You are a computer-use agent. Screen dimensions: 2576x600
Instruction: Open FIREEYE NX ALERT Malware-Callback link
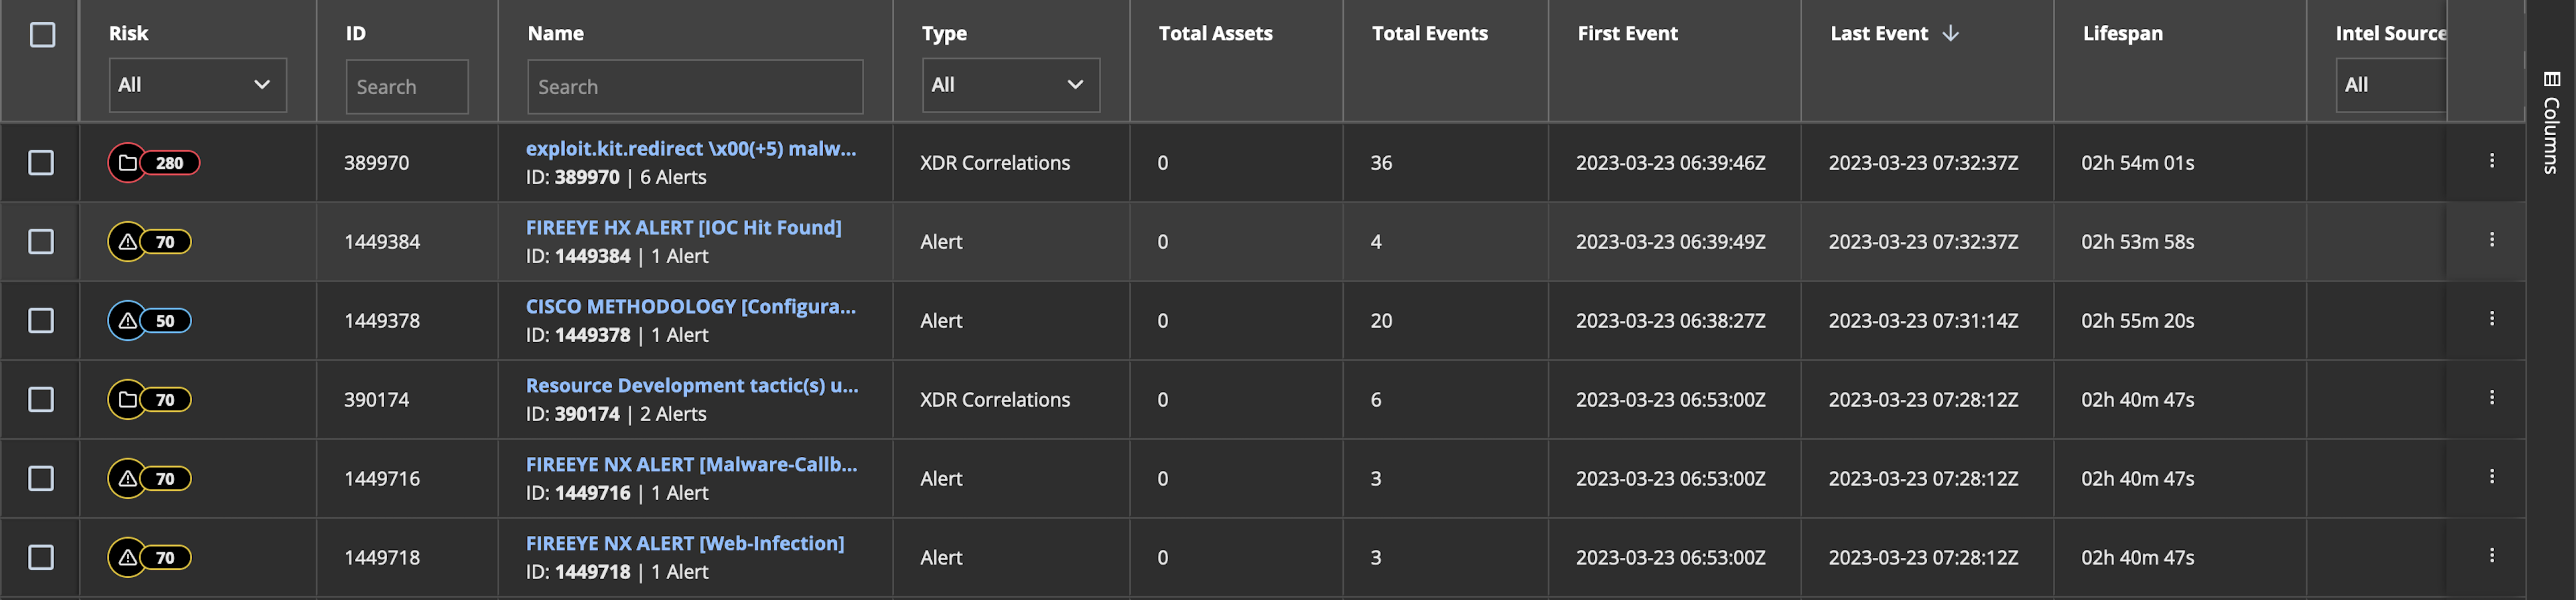691,464
